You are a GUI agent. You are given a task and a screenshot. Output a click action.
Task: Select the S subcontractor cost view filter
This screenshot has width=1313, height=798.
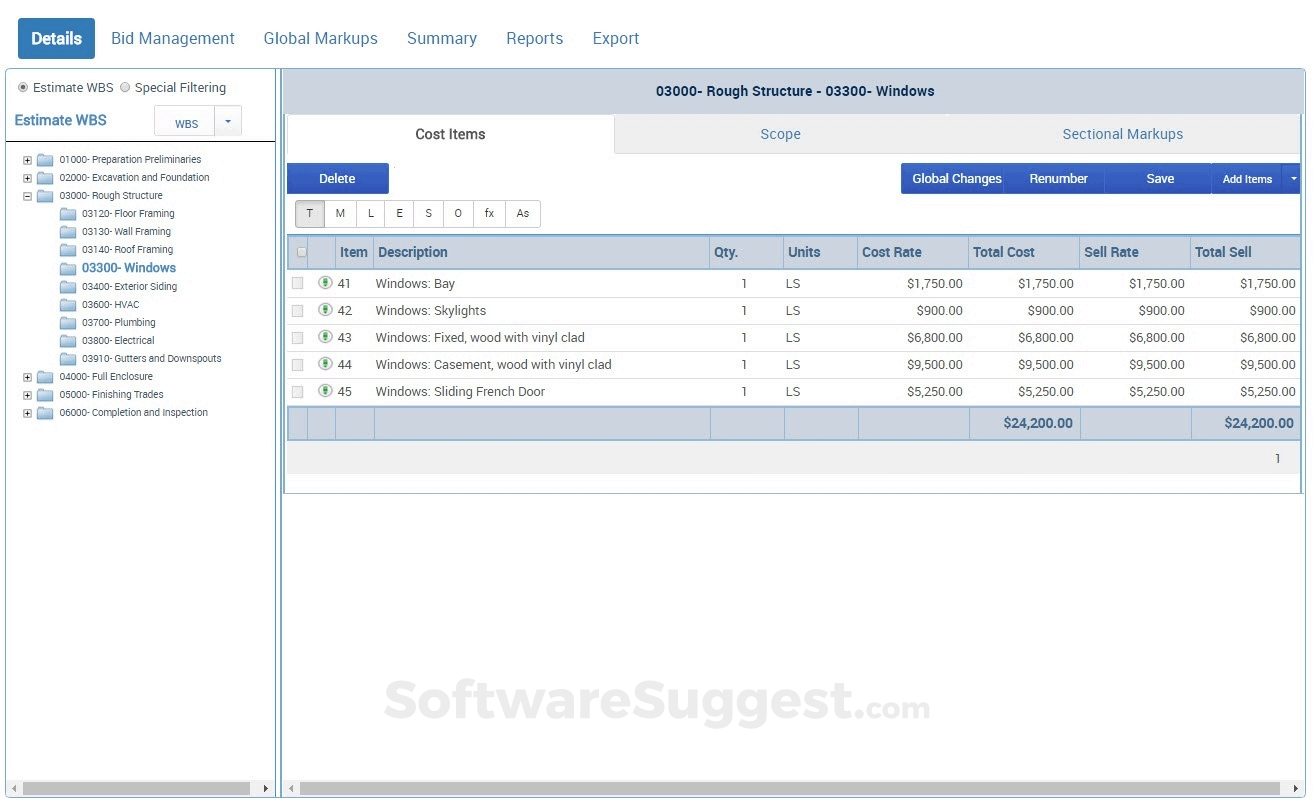[428, 213]
